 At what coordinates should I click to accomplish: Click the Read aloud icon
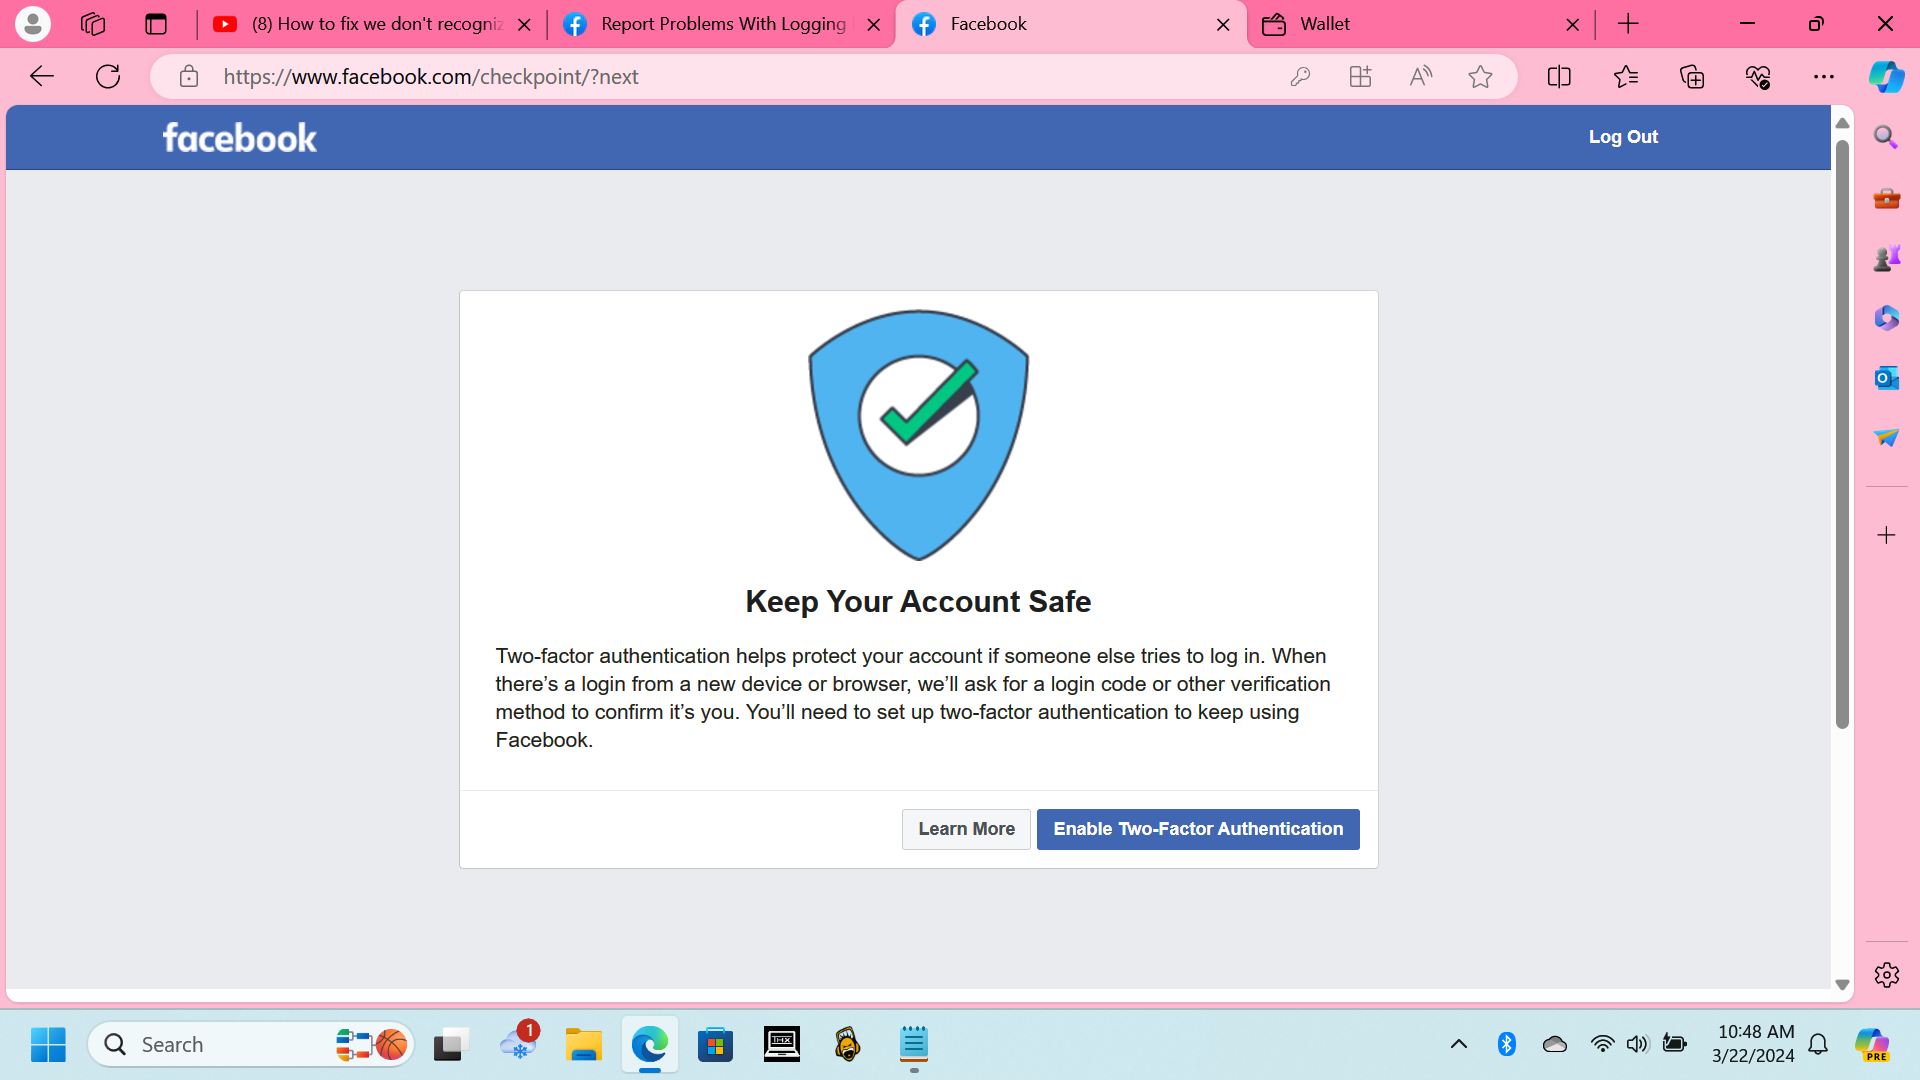pyautogui.click(x=1420, y=77)
